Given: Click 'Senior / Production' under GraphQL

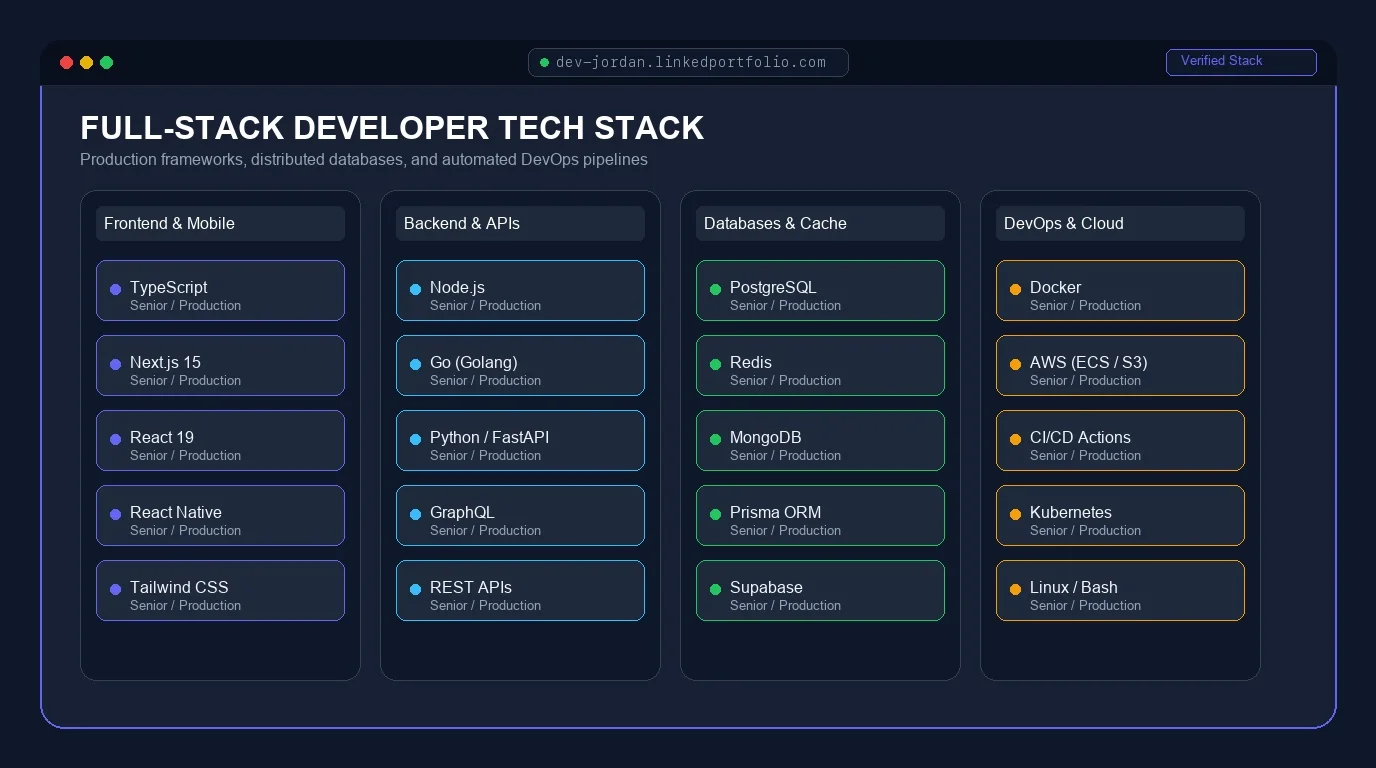Looking at the screenshot, I should pyautogui.click(x=485, y=531).
